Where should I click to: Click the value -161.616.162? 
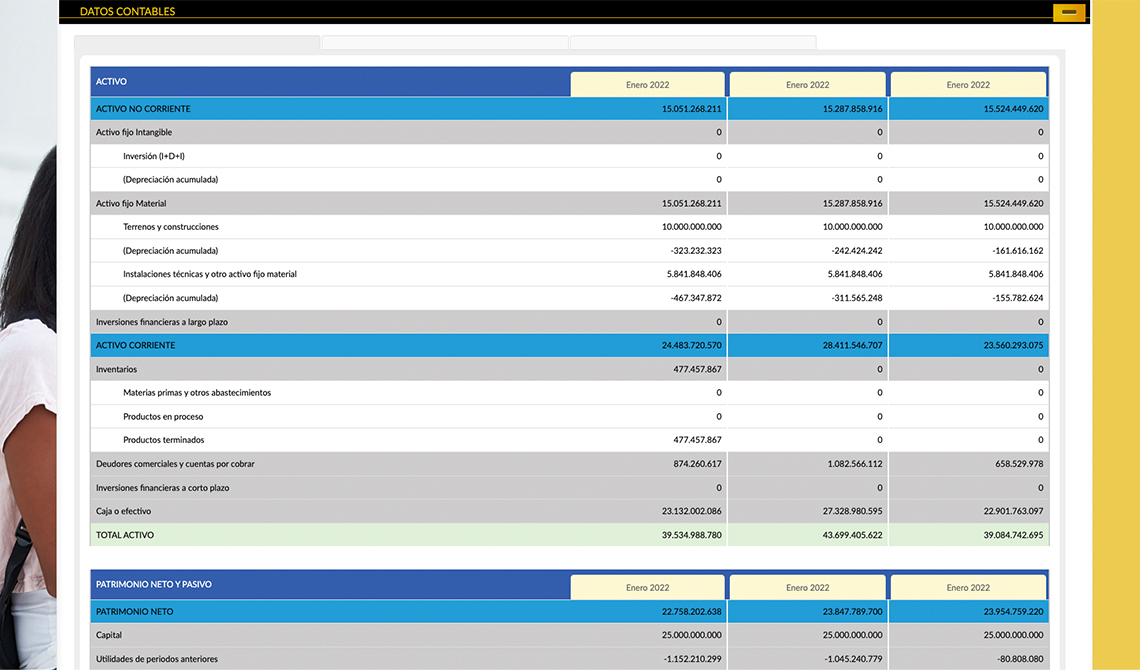(x=1017, y=251)
